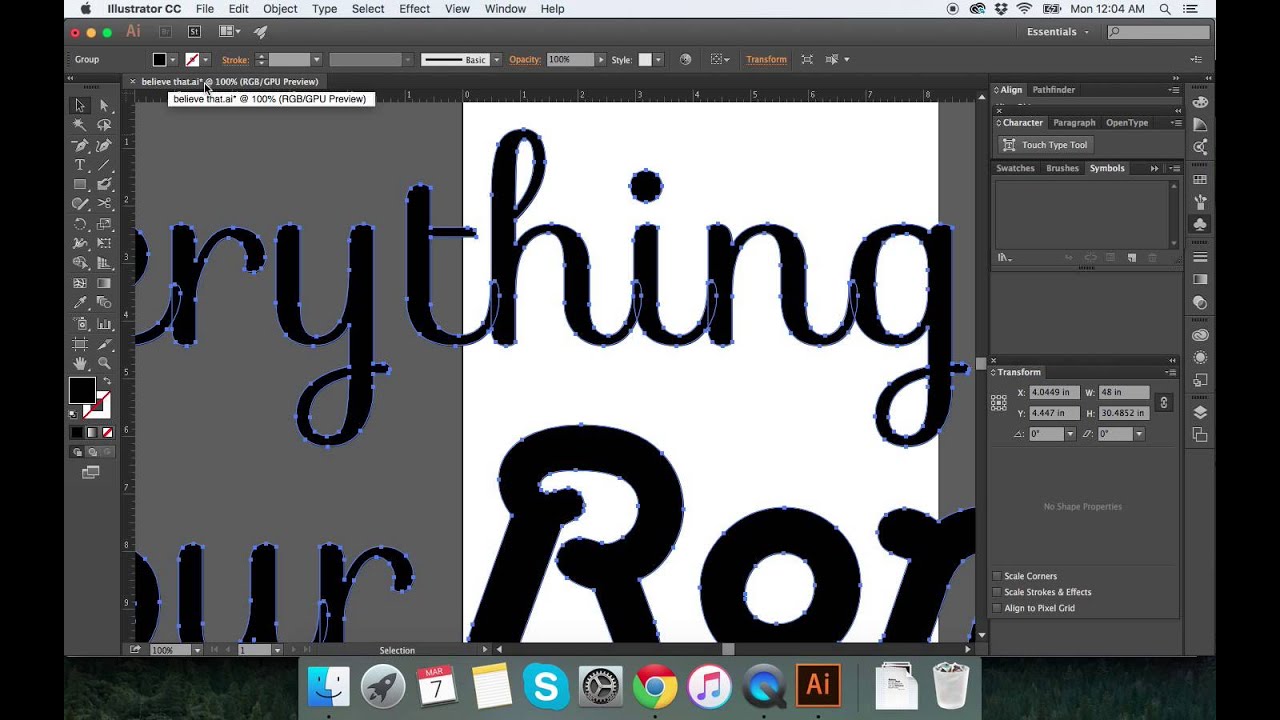Open the Creative Cloud Libraries icon
Viewport: 1280px width, 720px height.
(x=1200, y=335)
